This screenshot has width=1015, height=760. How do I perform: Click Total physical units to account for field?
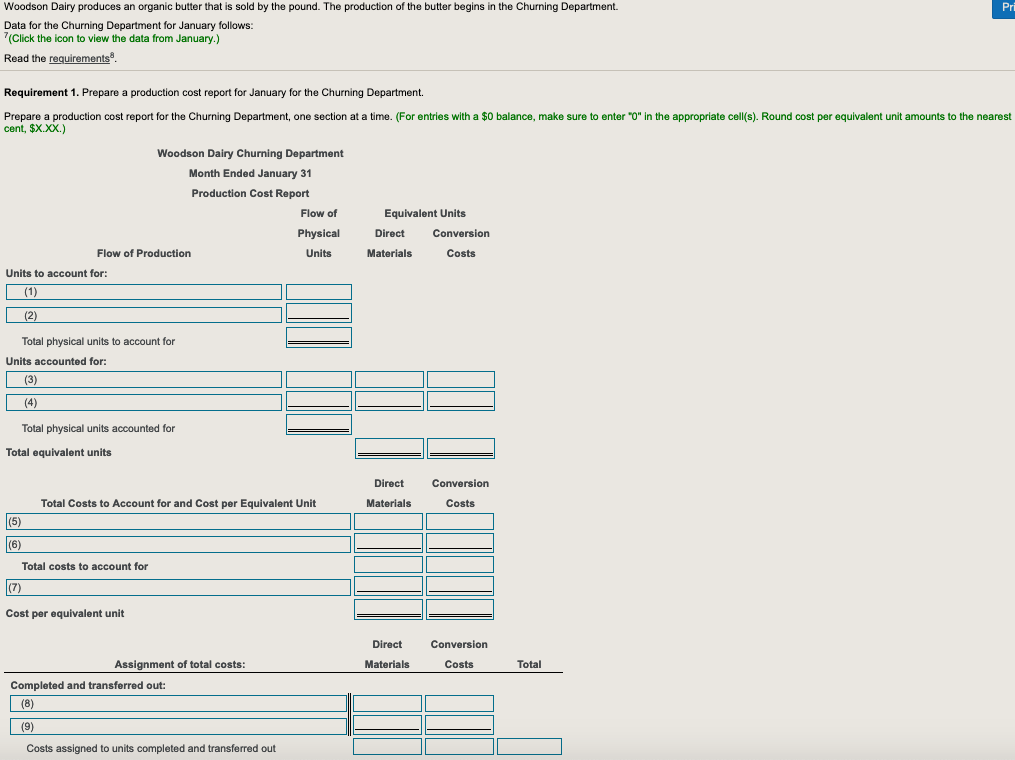click(x=318, y=337)
